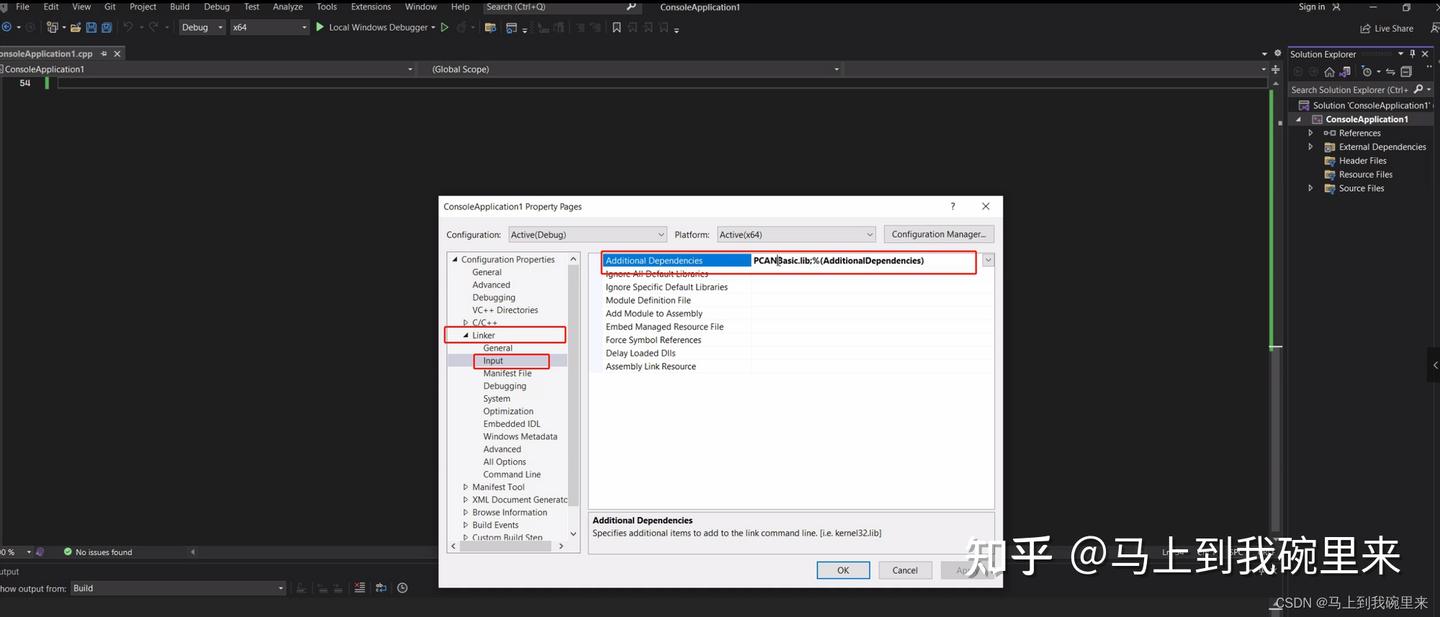Expand the References node in Solution Explorer
The image size is (1440, 617).
tap(1311, 132)
